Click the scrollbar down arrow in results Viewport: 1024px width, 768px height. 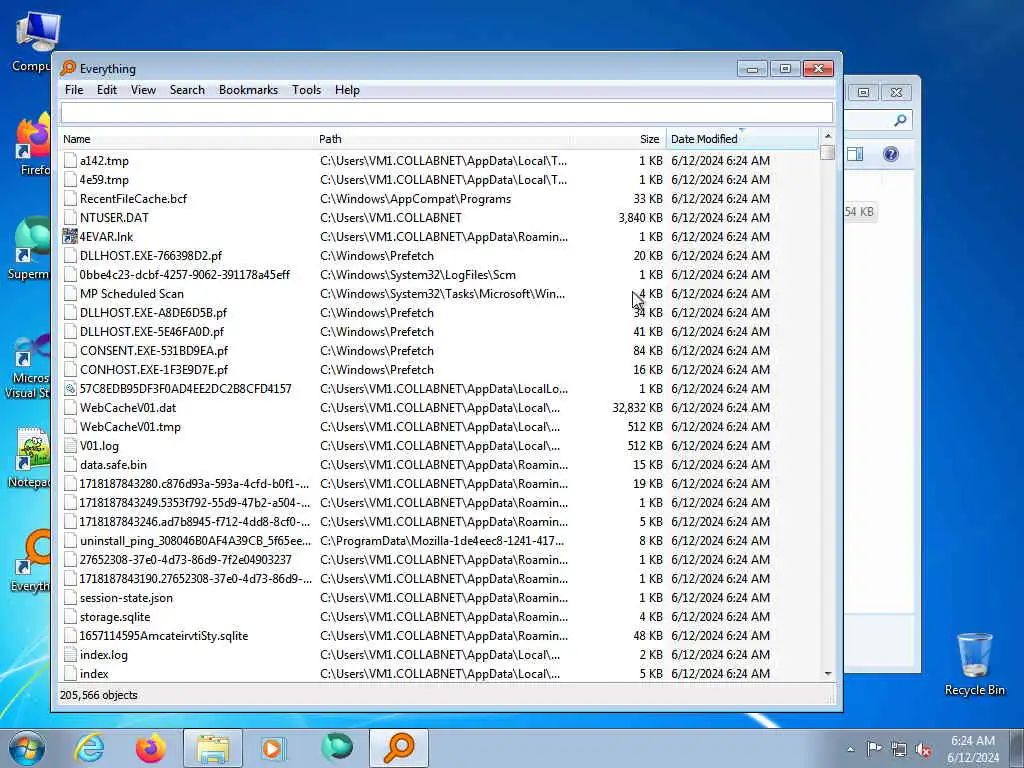tap(827, 673)
